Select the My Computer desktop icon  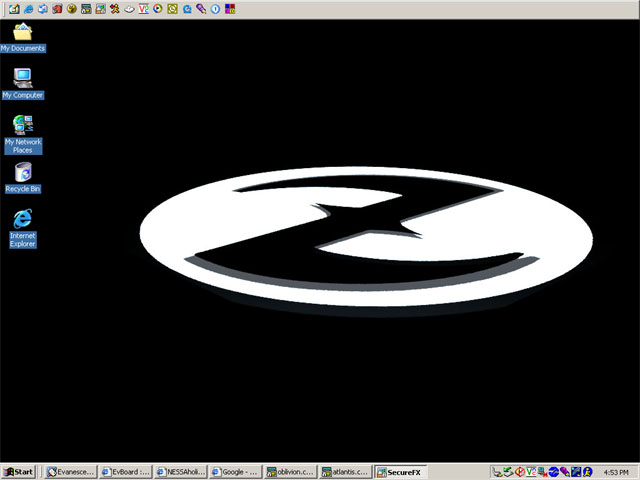[23, 84]
